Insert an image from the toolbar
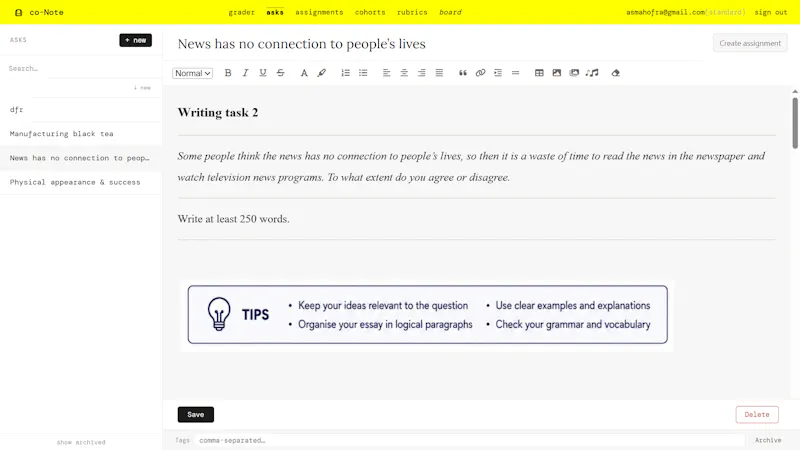The image size is (800, 450). click(557, 73)
